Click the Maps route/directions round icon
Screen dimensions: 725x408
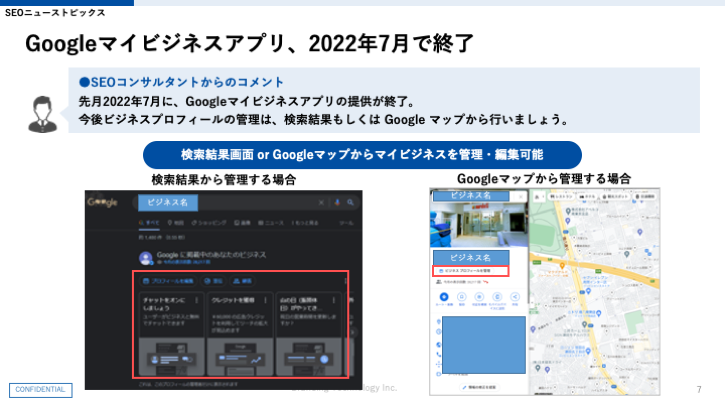(x=444, y=297)
